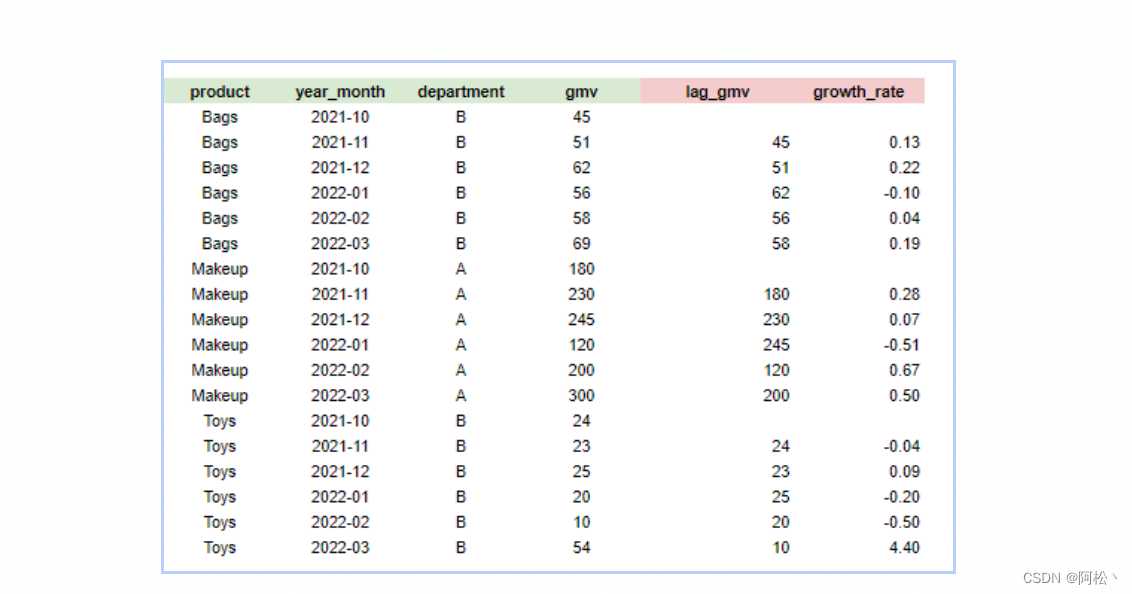Click the department column header
This screenshot has height=594, width=1132.
coord(461,92)
